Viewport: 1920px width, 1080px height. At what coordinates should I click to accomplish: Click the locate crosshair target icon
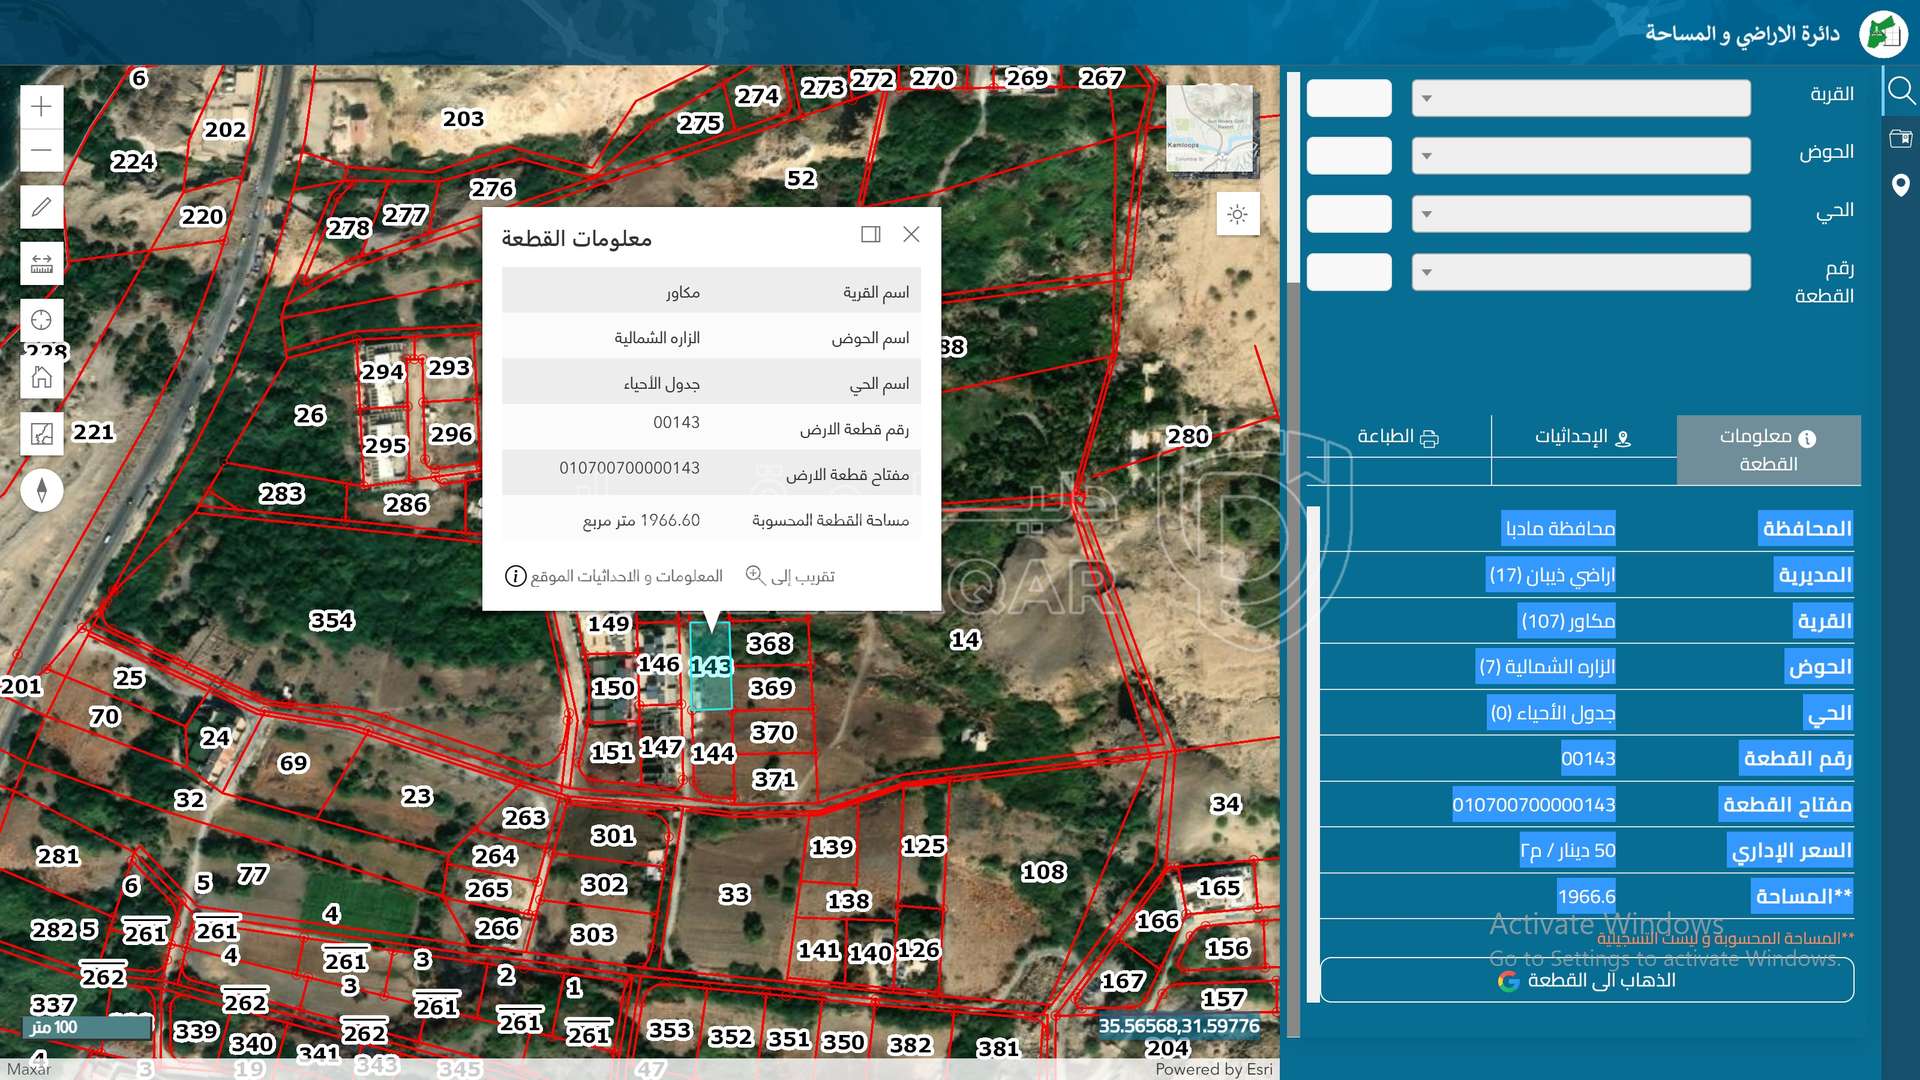click(x=41, y=320)
